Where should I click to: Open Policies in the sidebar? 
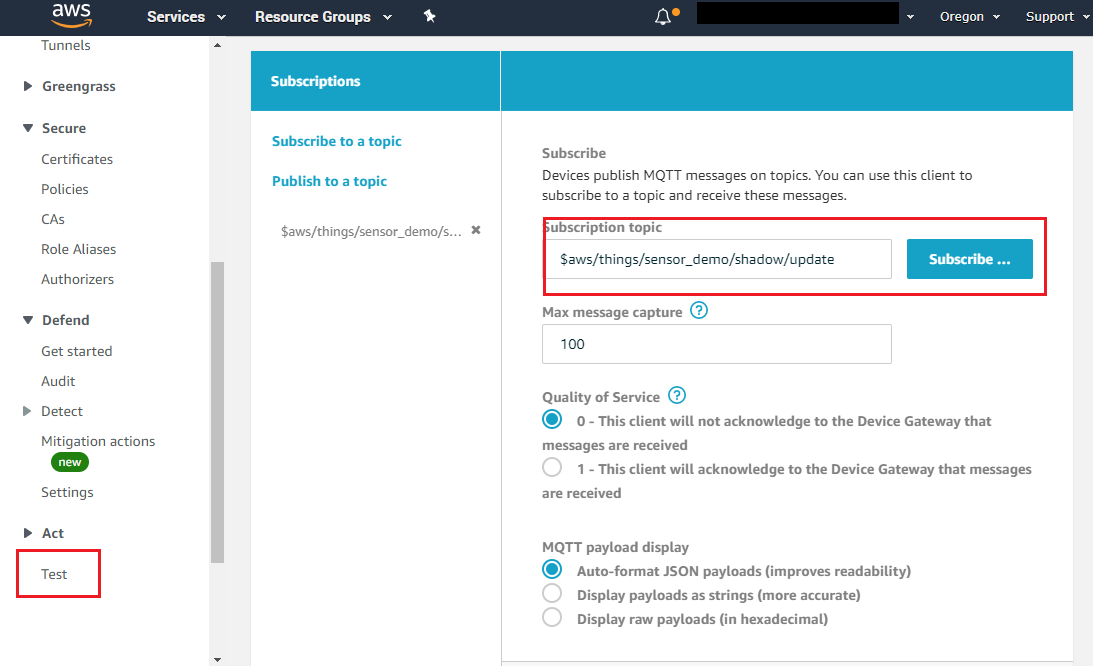click(x=65, y=189)
